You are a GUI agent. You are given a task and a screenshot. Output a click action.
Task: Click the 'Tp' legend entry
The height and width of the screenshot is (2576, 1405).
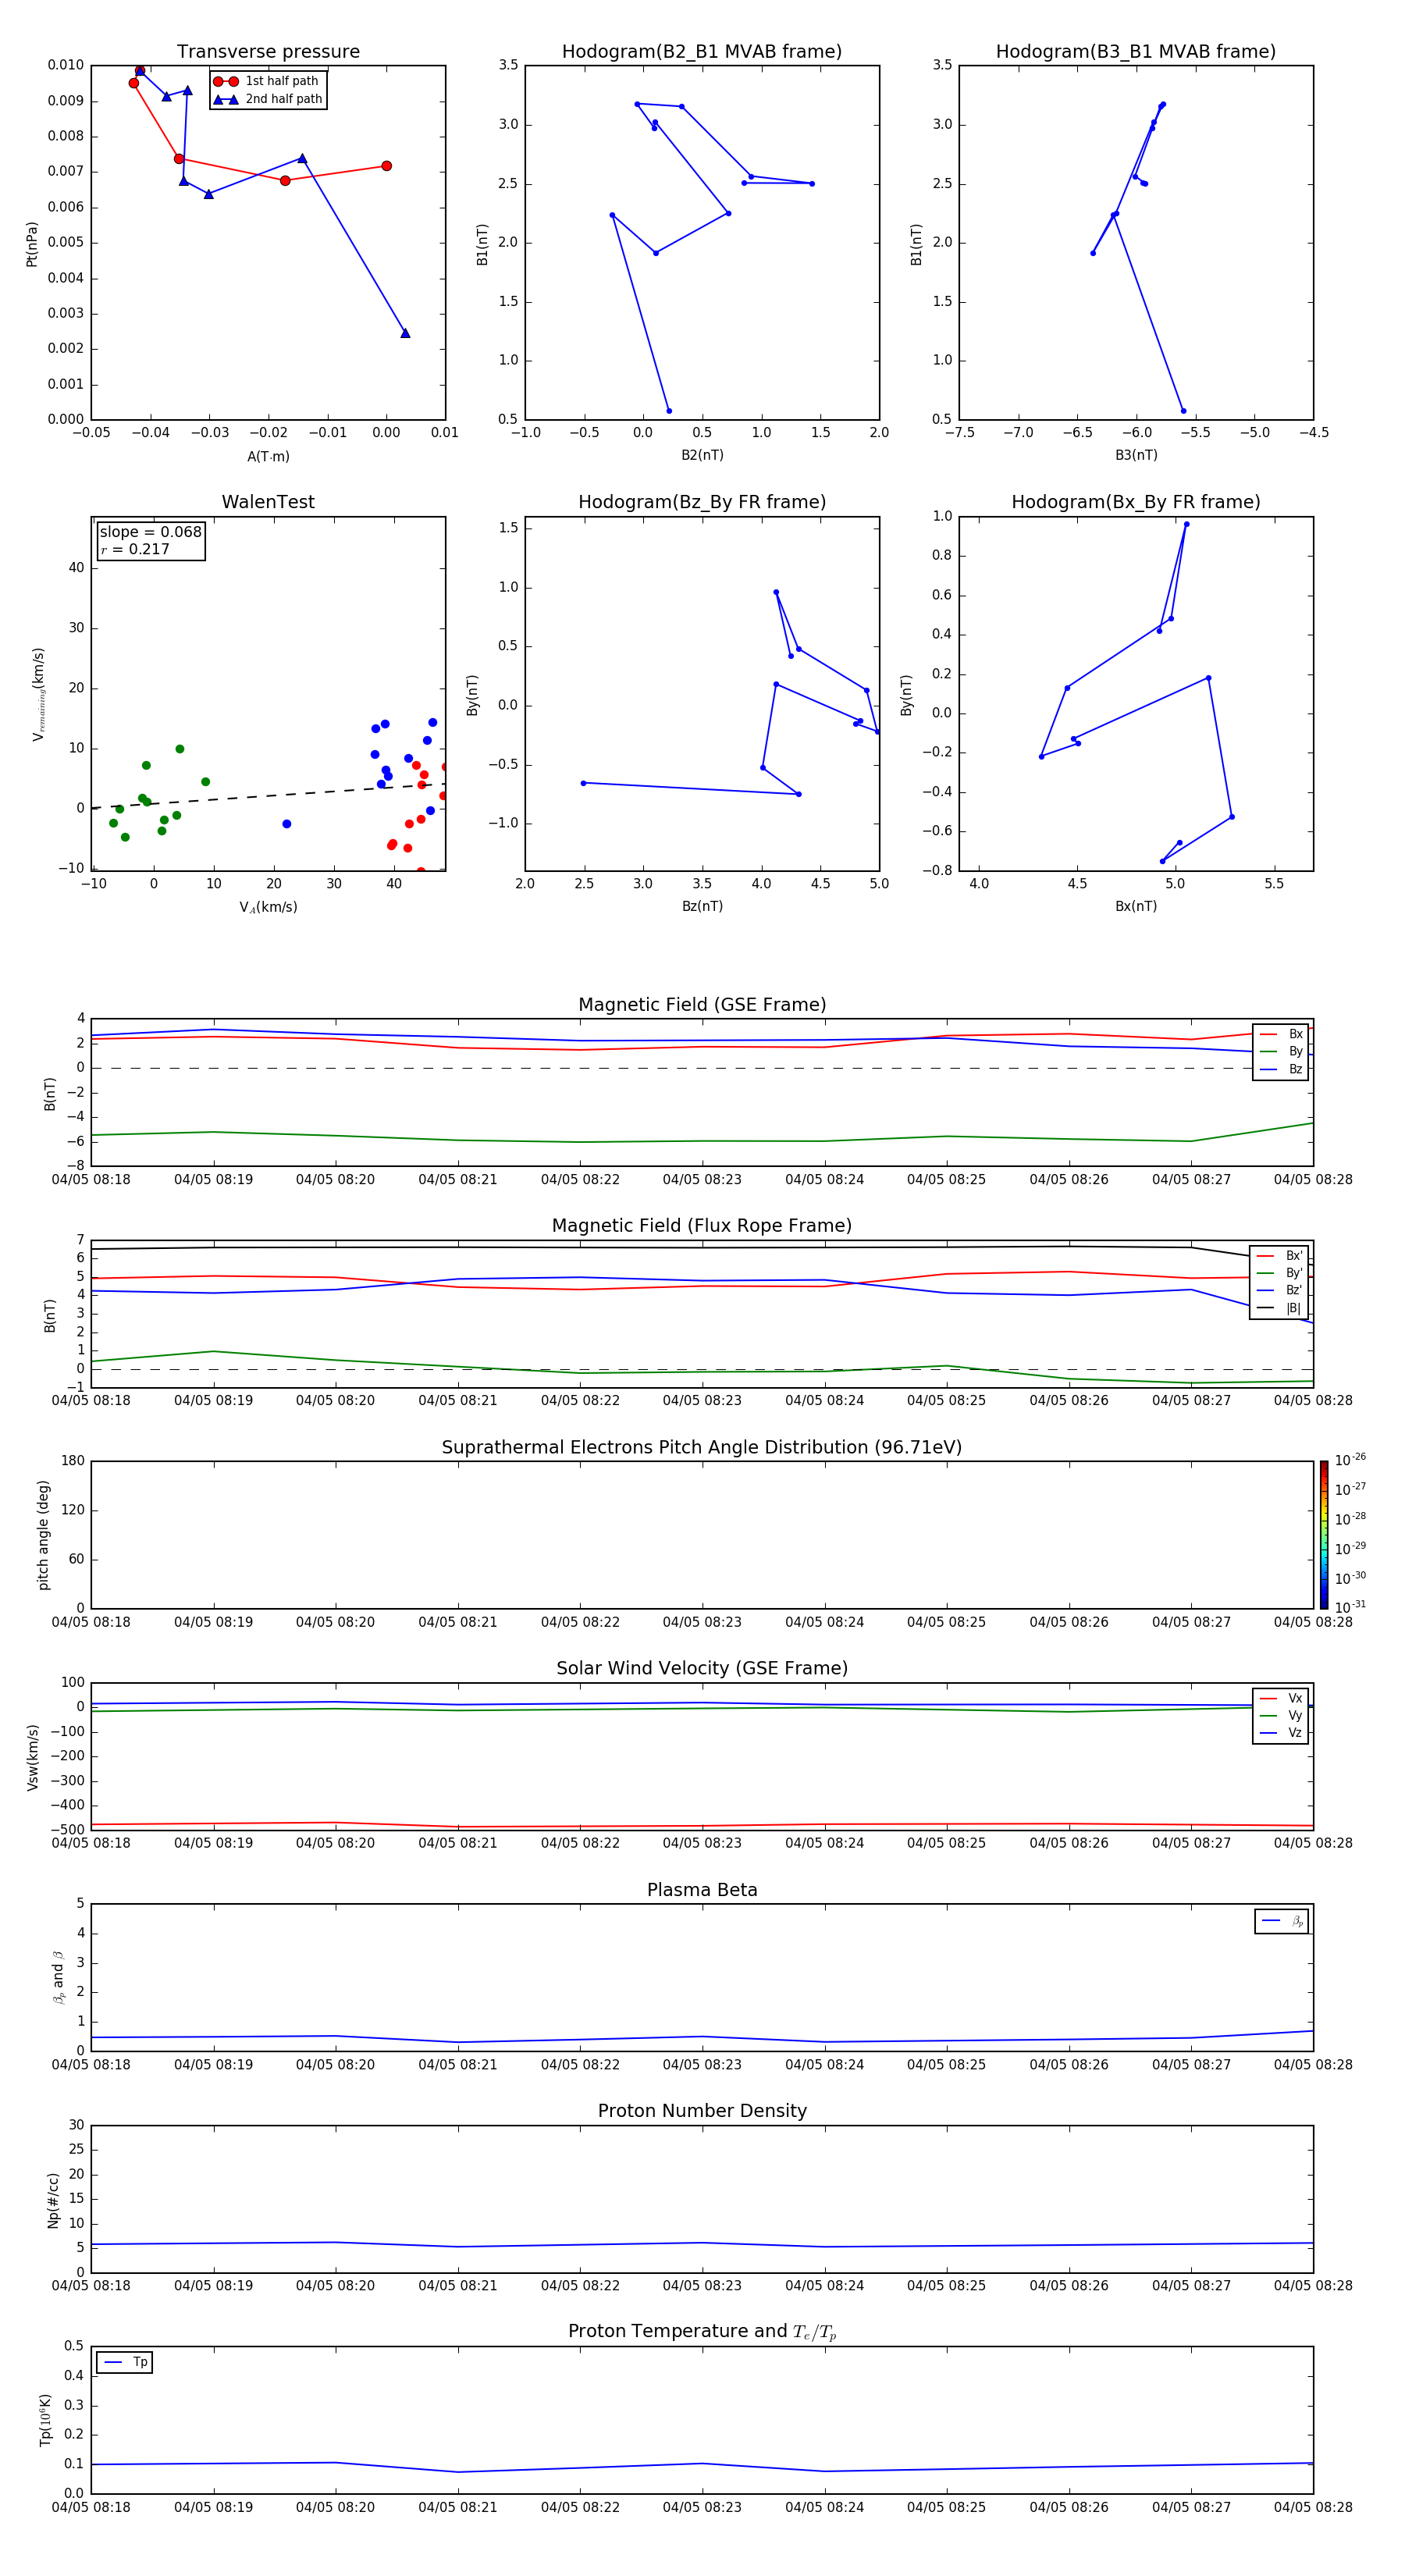click(125, 2363)
